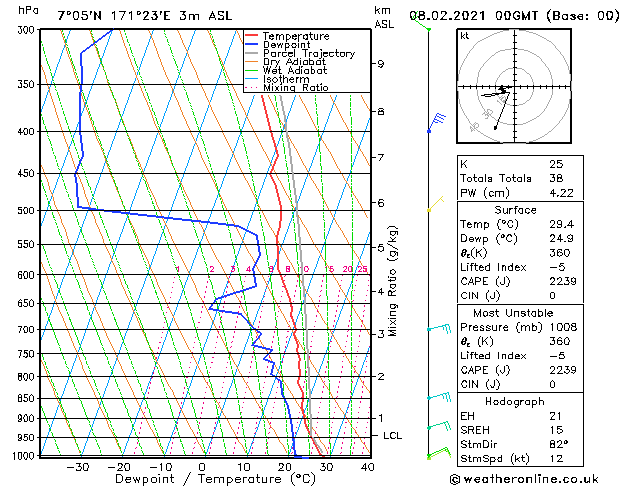
Task: Click the cyan wind barb at 700 hPa
Action: coord(439,328)
